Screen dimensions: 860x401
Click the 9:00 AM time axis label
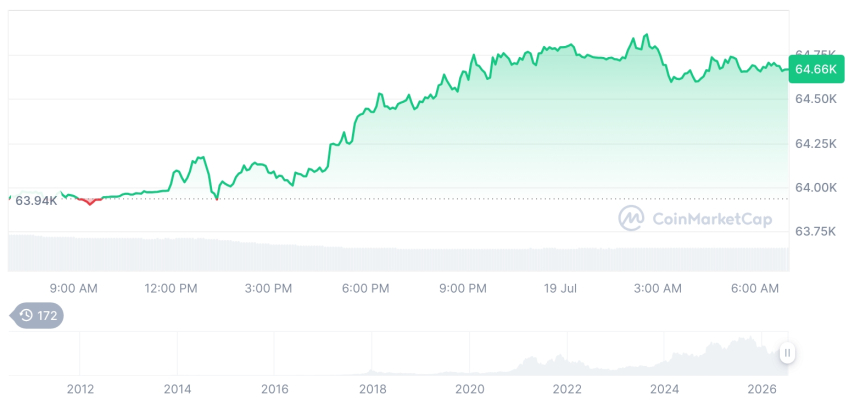click(73, 289)
